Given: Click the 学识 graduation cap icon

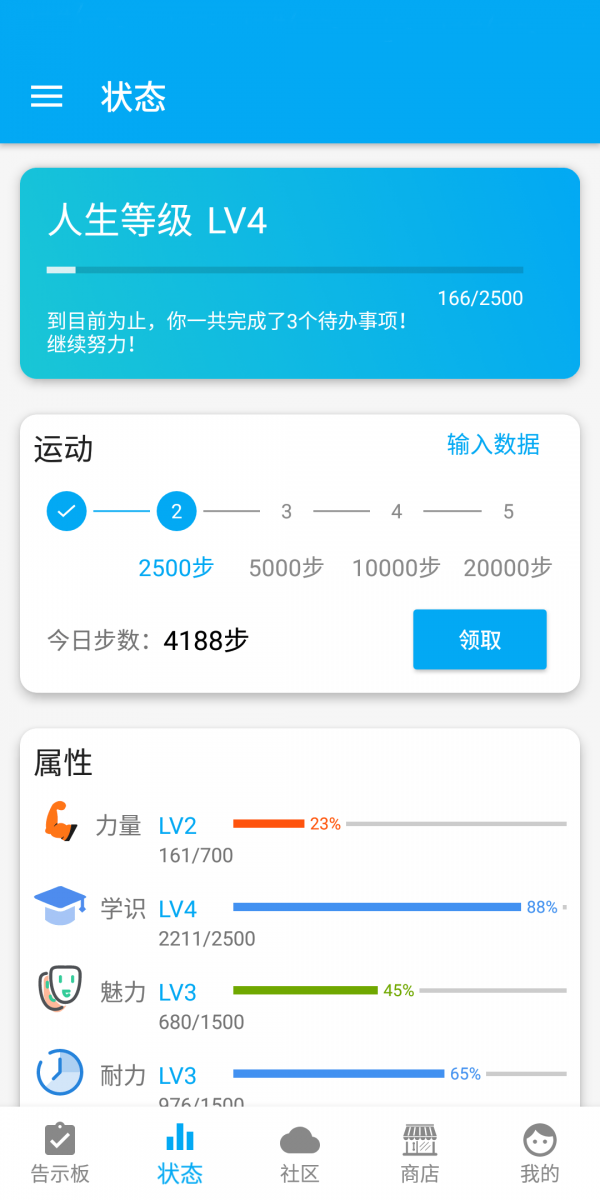Looking at the screenshot, I should tap(60, 905).
